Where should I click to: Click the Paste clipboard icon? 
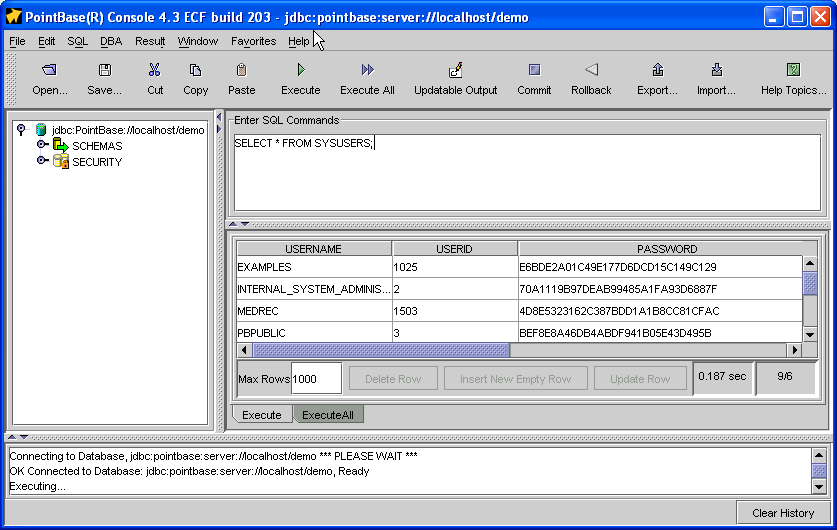pos(241,70)
